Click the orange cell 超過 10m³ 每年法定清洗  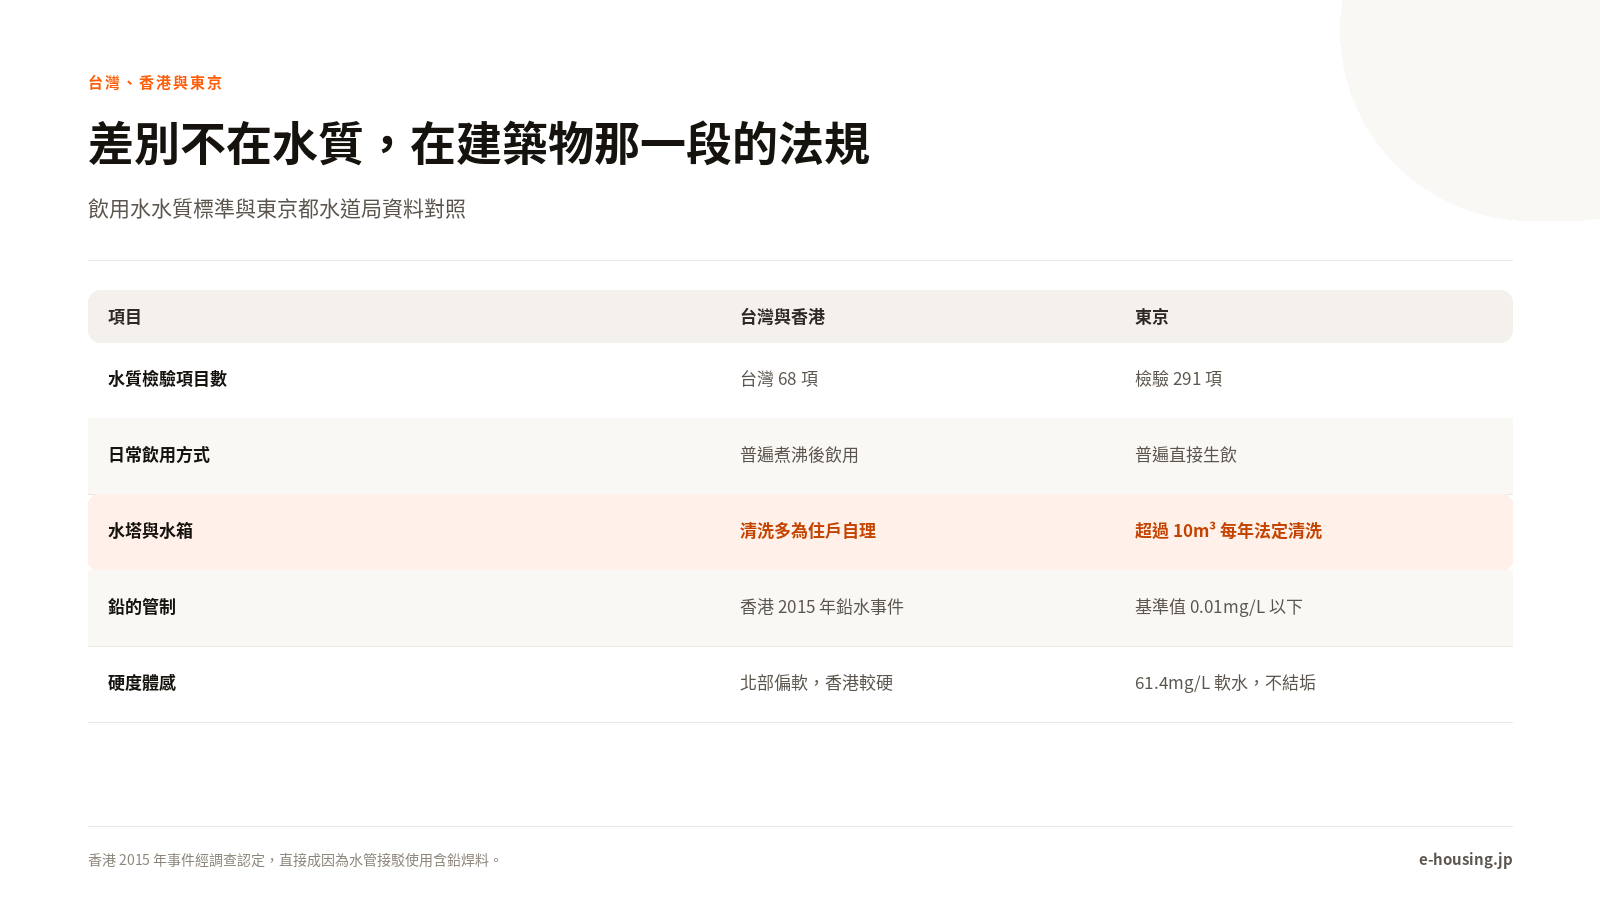pos(1228,531)
